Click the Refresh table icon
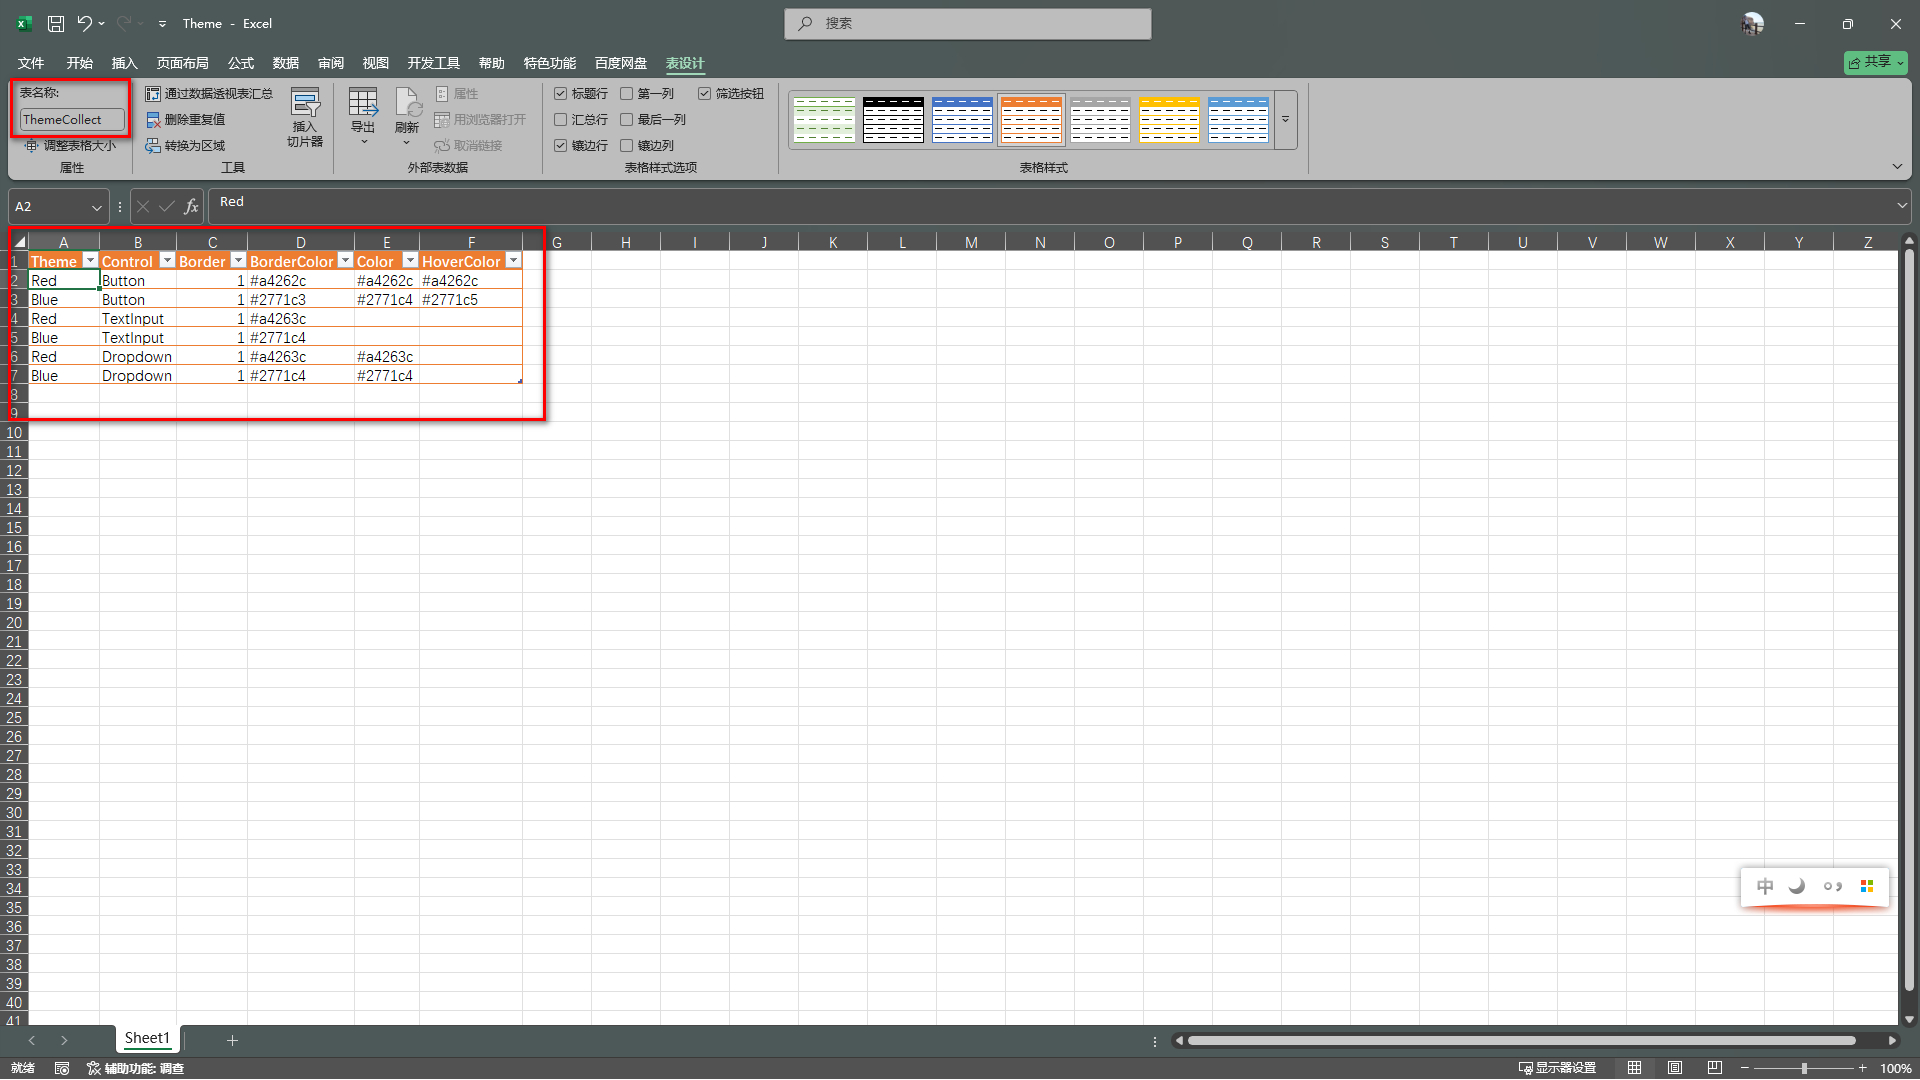Image resolution: width=1920 pixels, height=1080 pixels. pyautogui.click(x=407, y=103)
